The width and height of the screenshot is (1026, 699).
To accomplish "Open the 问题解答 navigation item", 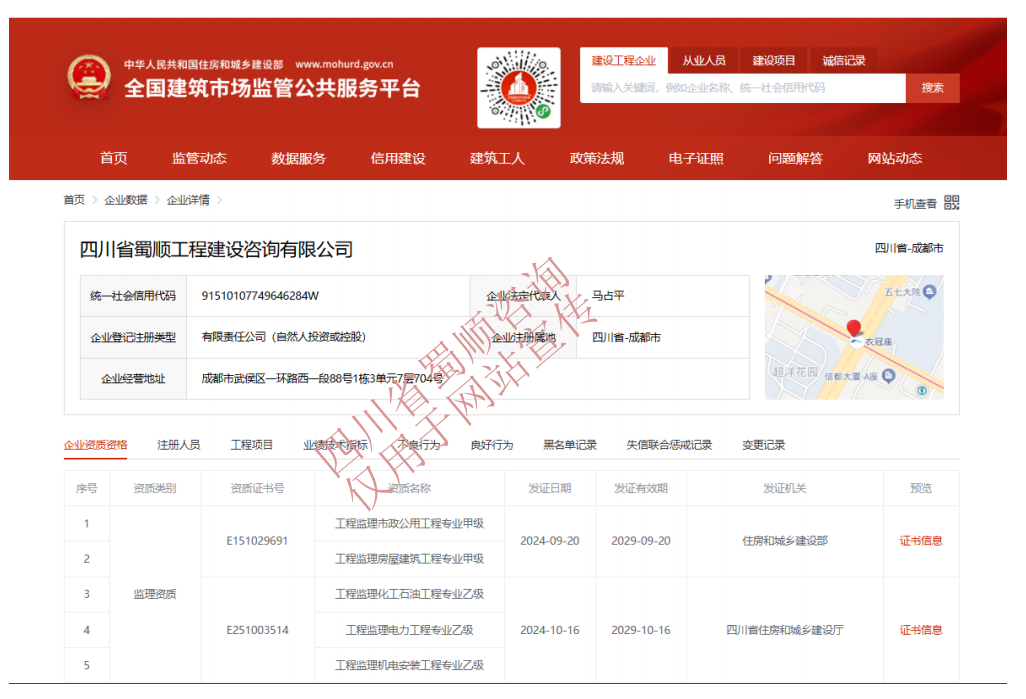I will (x=795, y=158).
